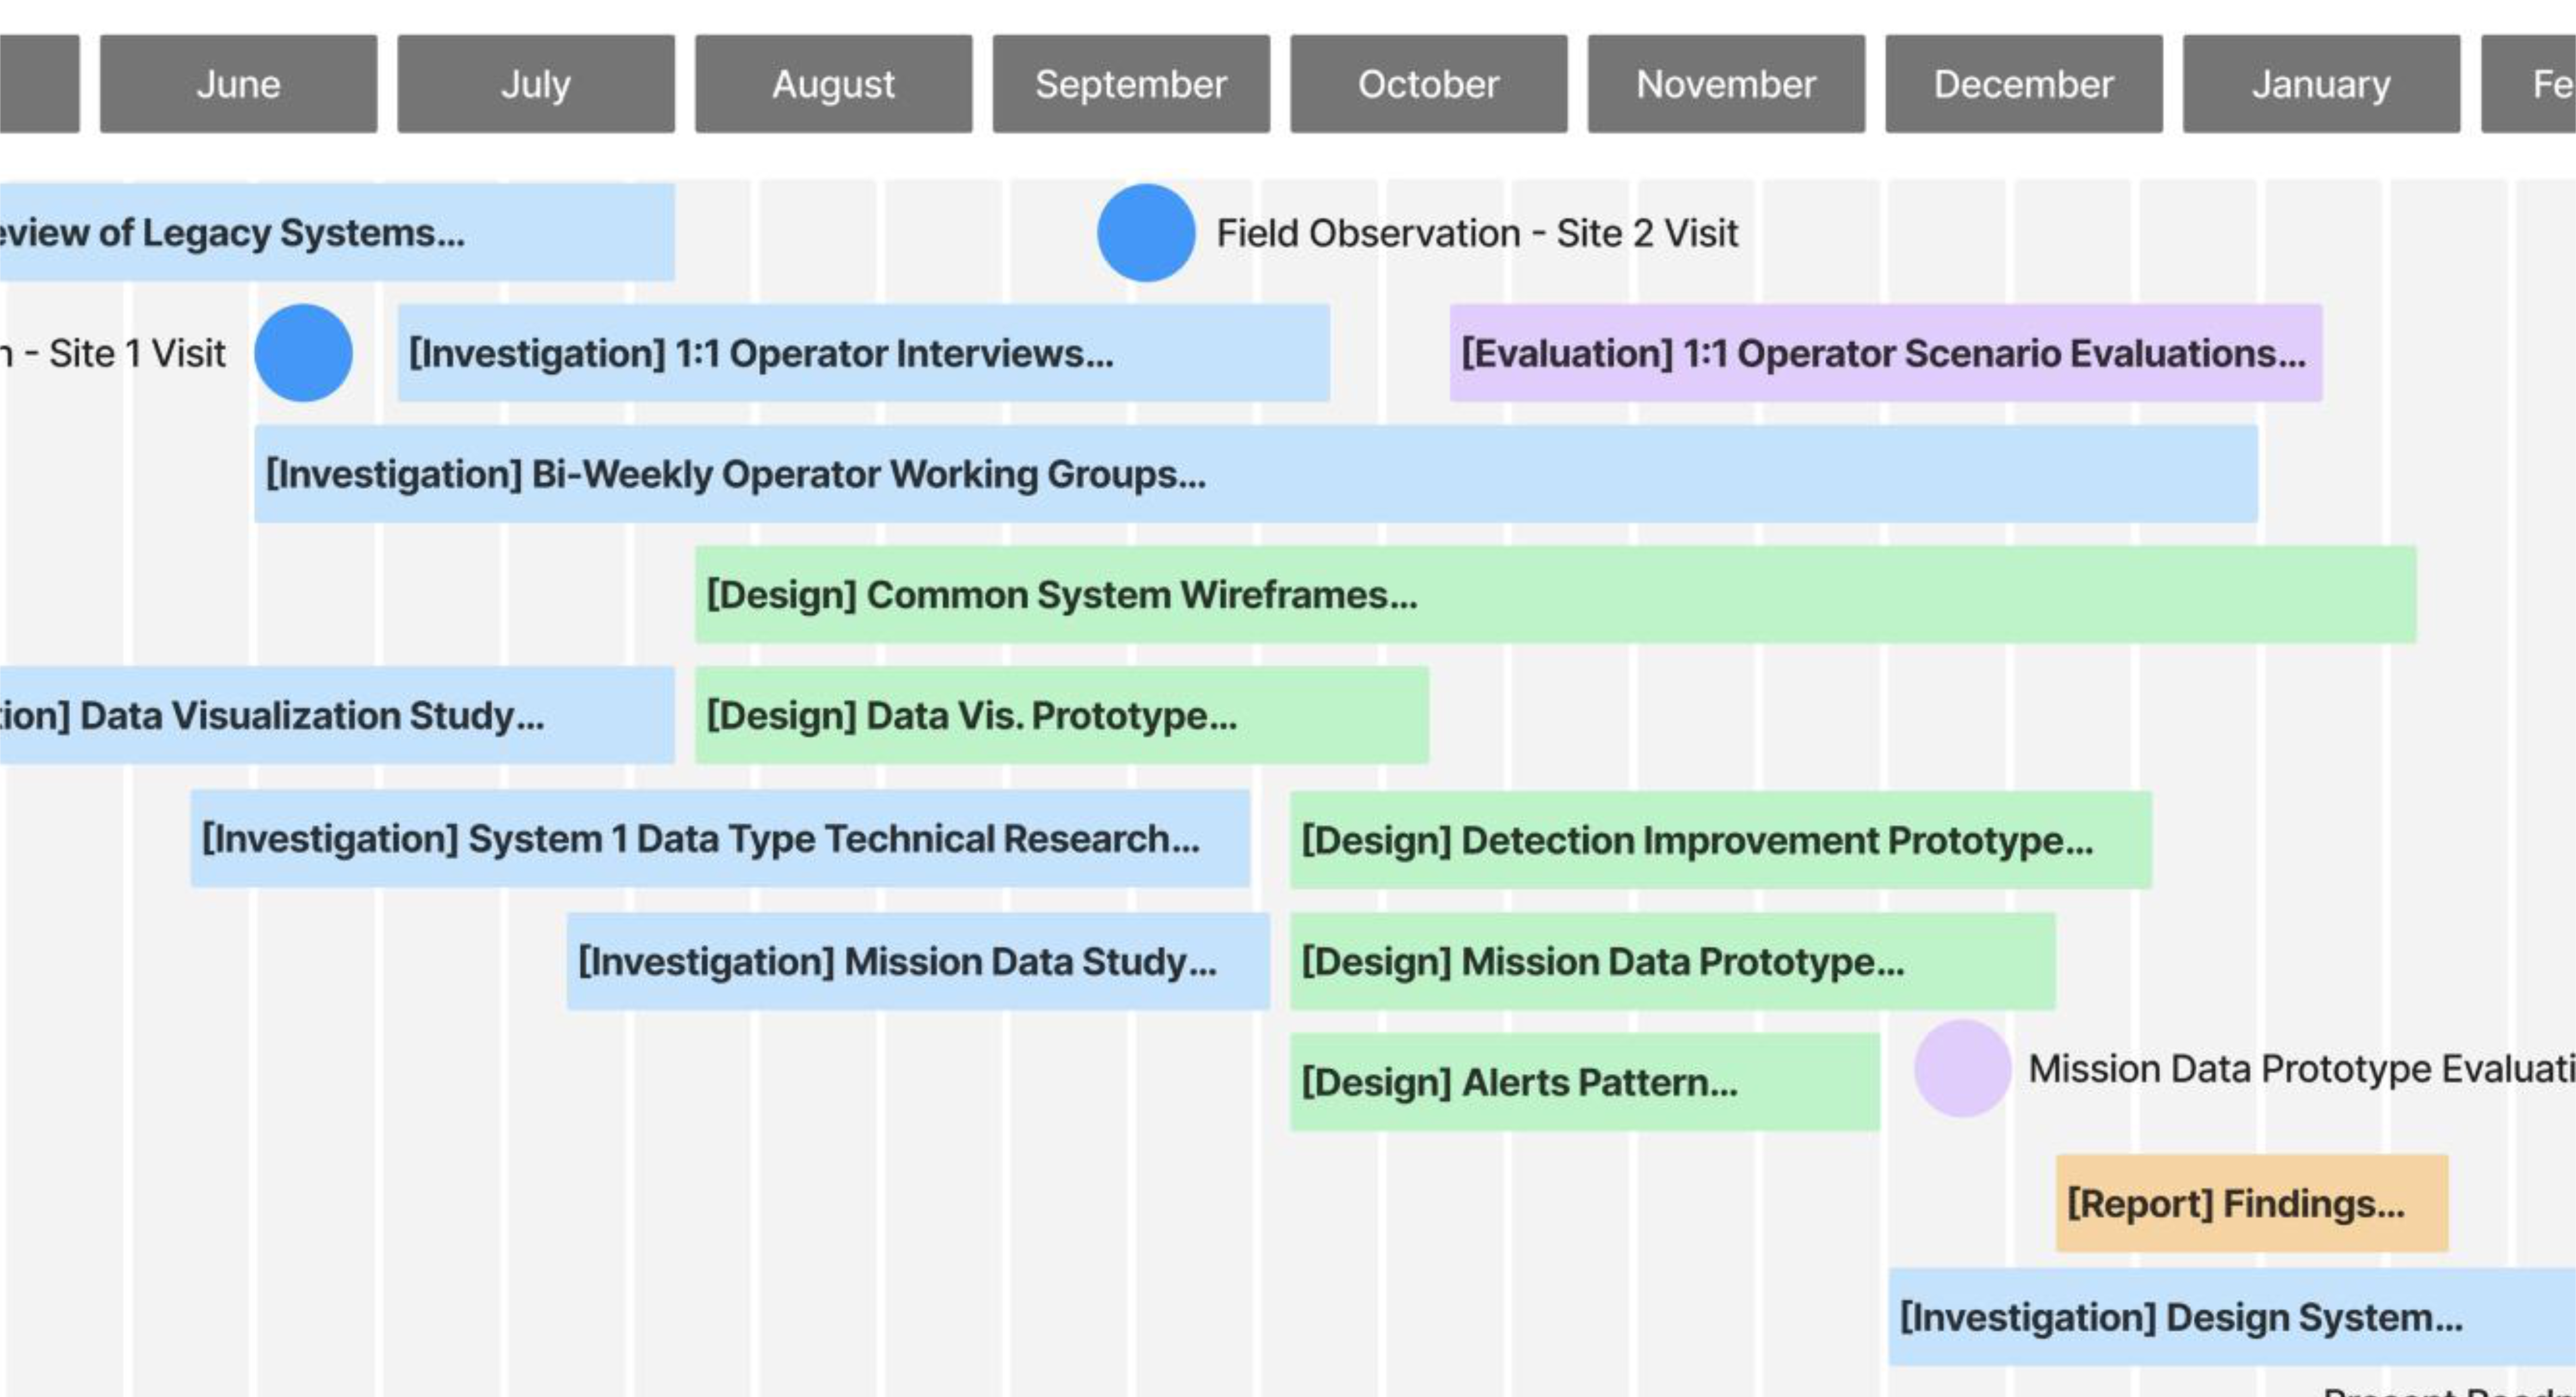Select the Site 1 Visit blue milestone circle
The height and width of the screenshot is (1397, 2576).
303,353
